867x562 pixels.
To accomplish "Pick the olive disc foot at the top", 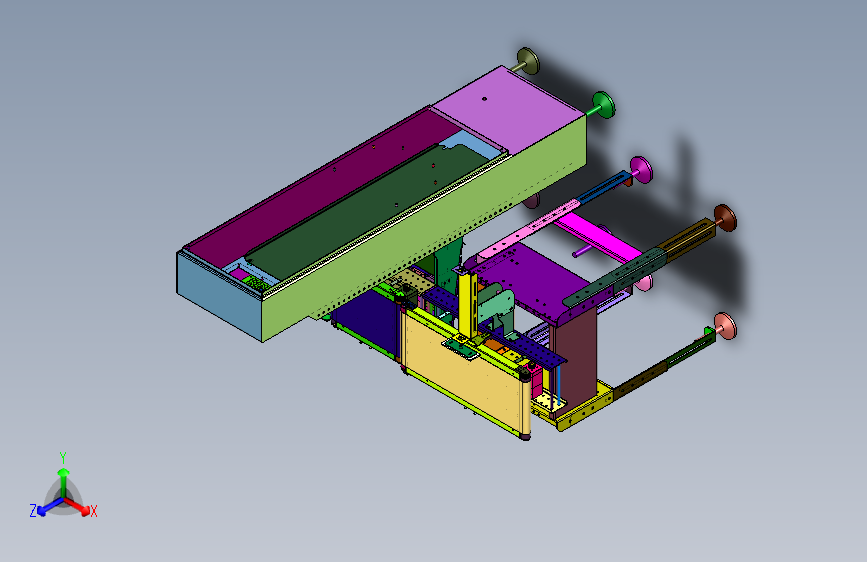I will tap(529, 61).
